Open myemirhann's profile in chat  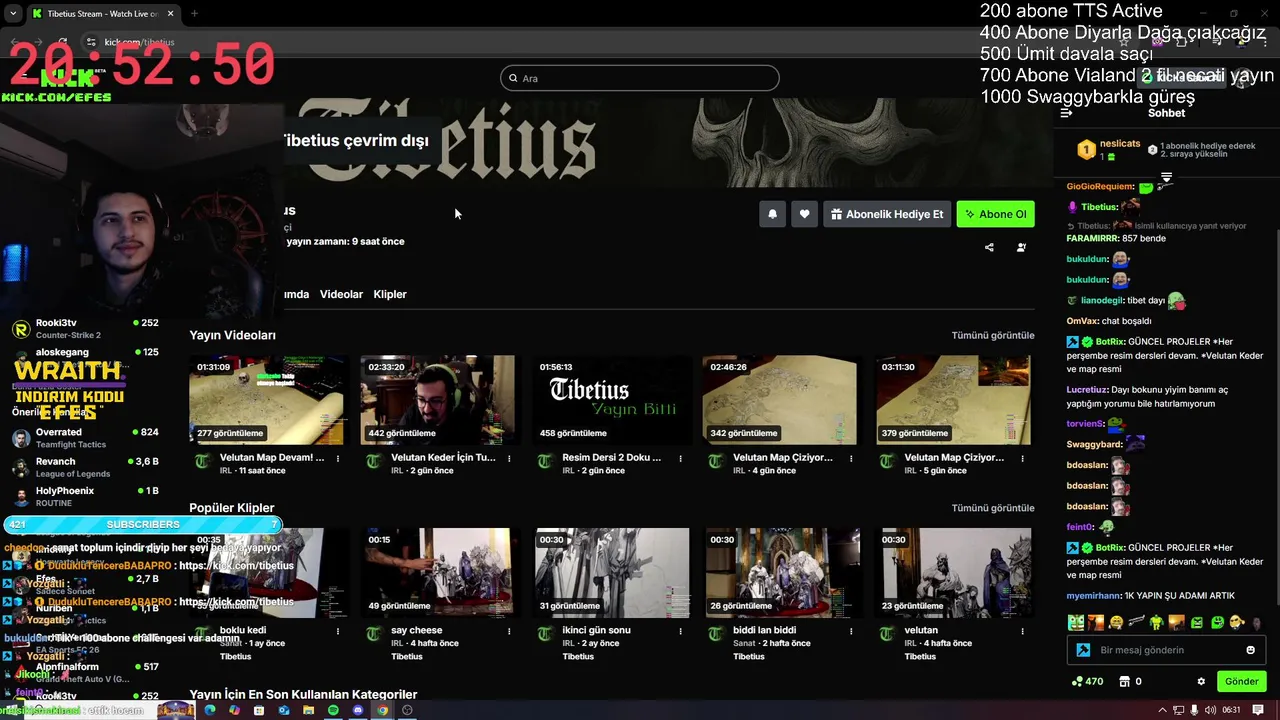pyautogui.click(x=1095, y=596)
